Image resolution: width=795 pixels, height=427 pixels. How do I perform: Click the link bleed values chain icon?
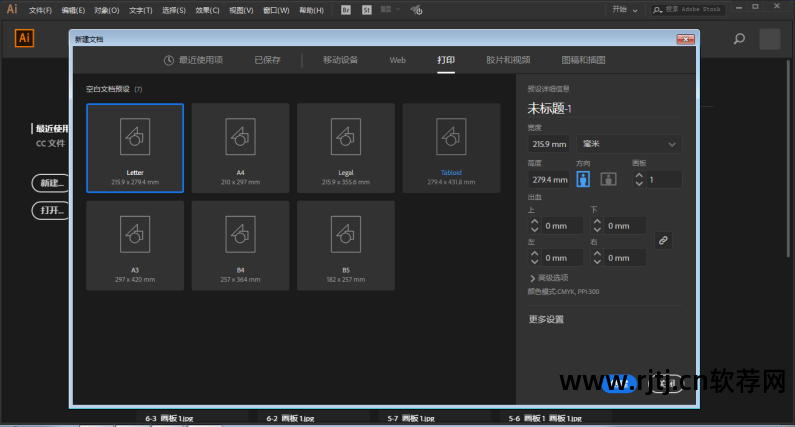click(x=663, y=240)
